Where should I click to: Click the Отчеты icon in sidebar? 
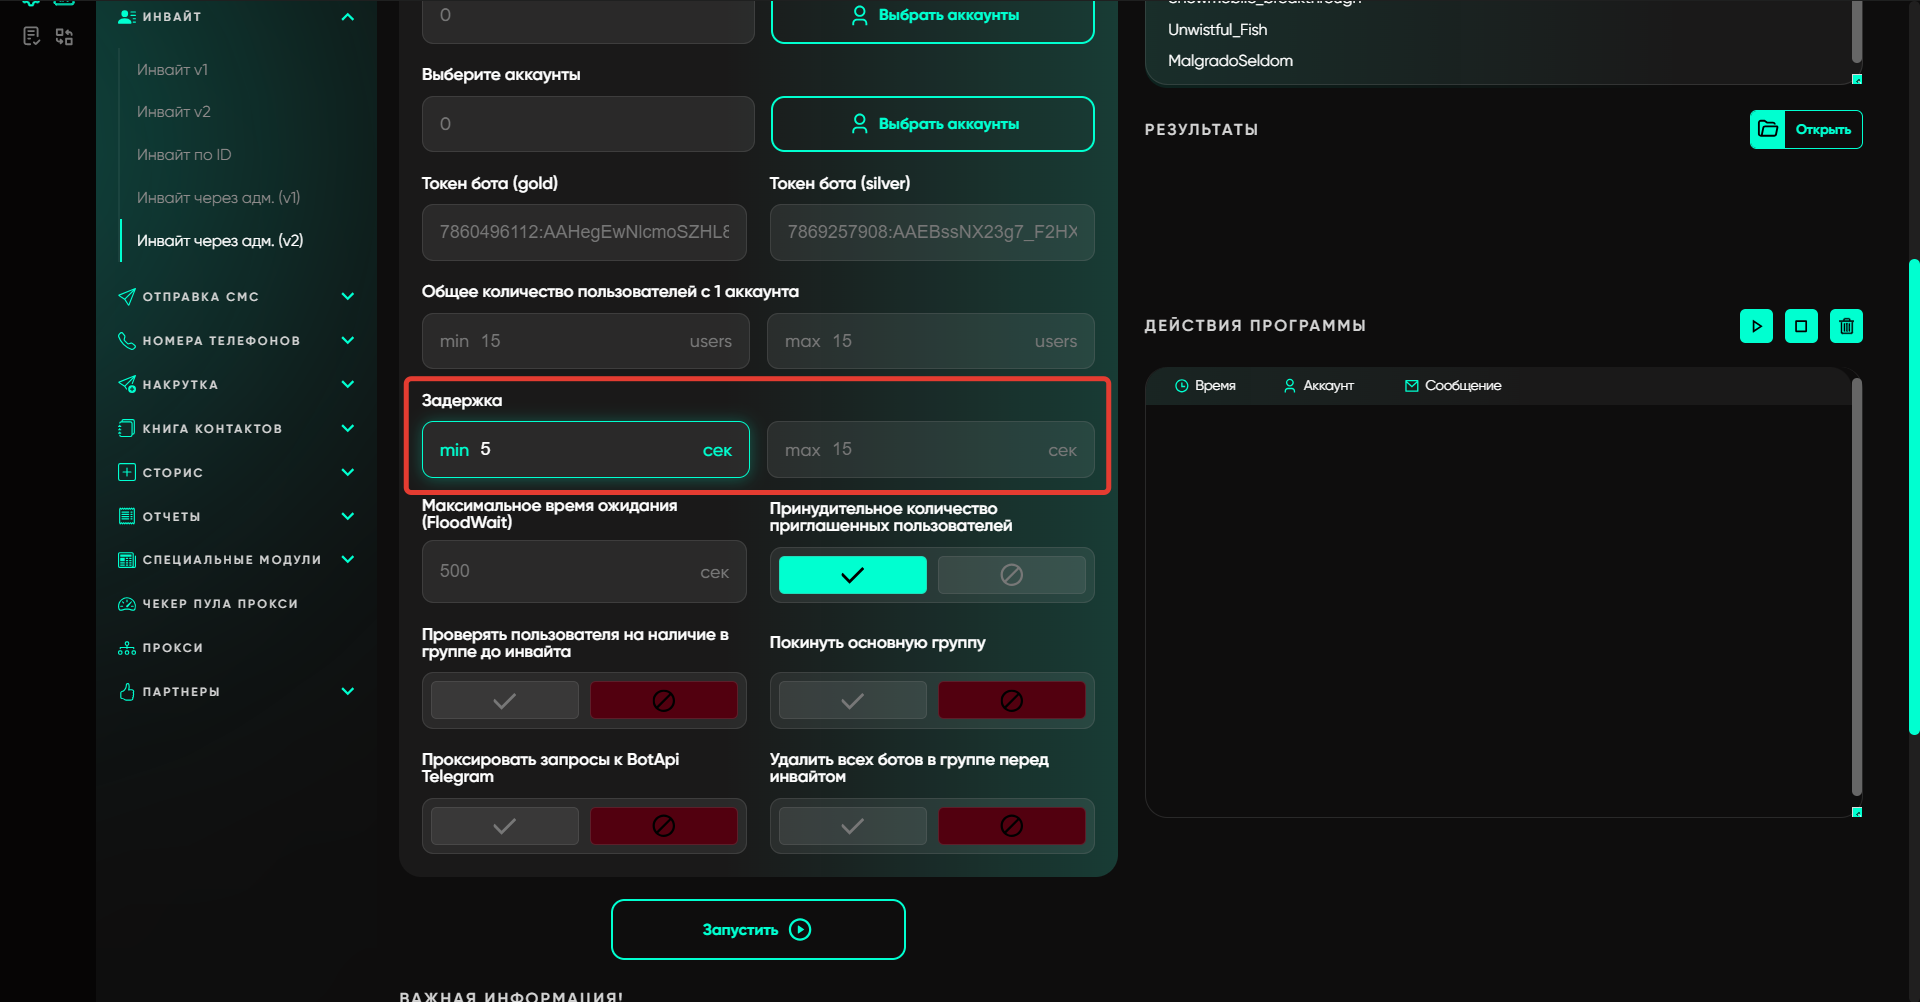127,516
